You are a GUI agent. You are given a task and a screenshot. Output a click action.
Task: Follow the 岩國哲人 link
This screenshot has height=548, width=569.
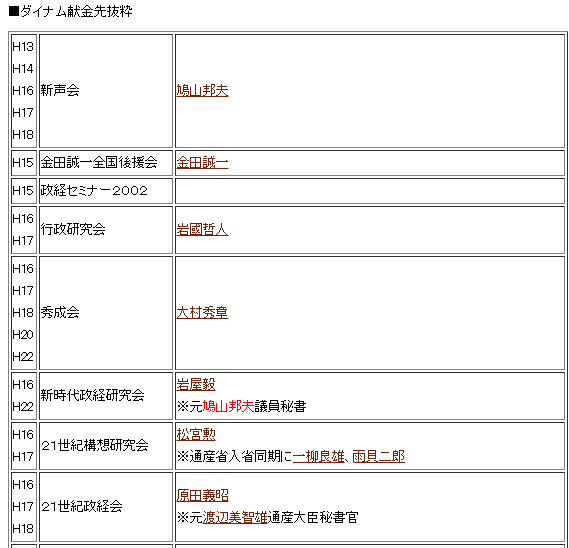tap(202, 229)
